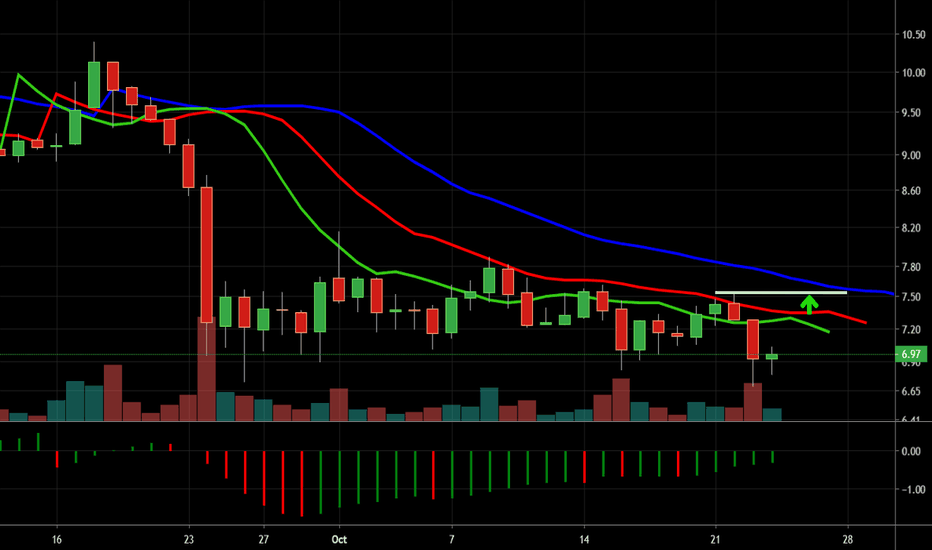Click the date label 16 on time axis
Viewport: 932px width, 550px height.
pos(56,539)
